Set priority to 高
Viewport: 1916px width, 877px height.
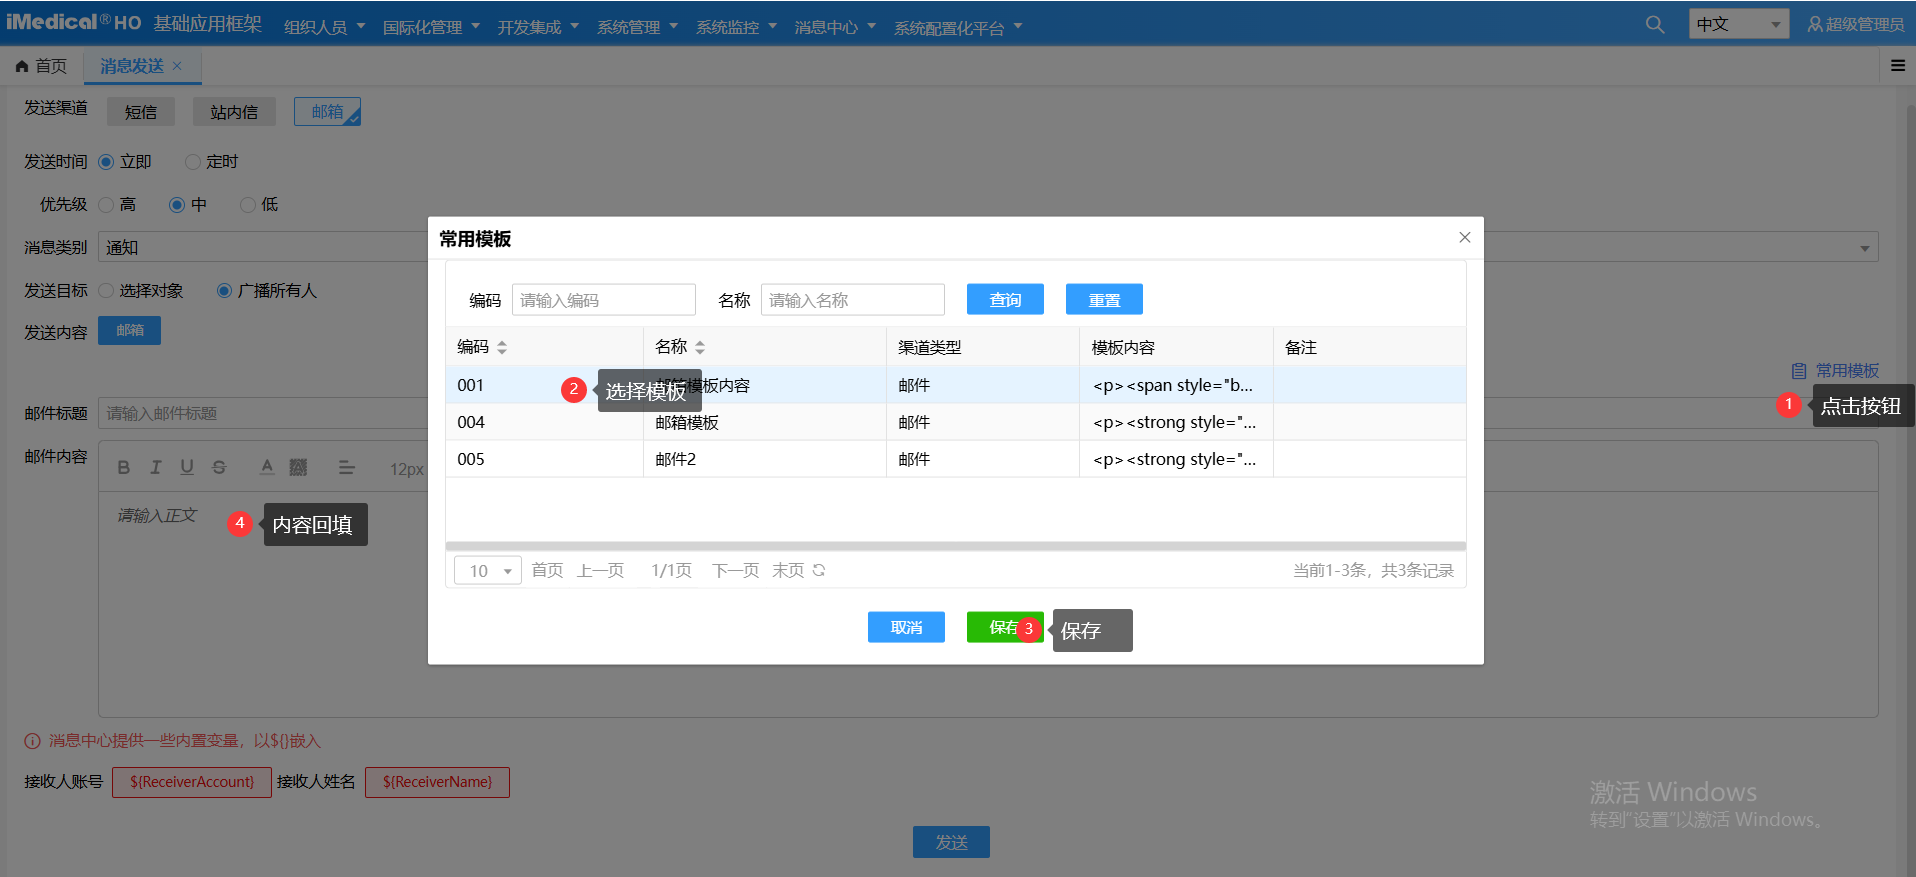107,205
